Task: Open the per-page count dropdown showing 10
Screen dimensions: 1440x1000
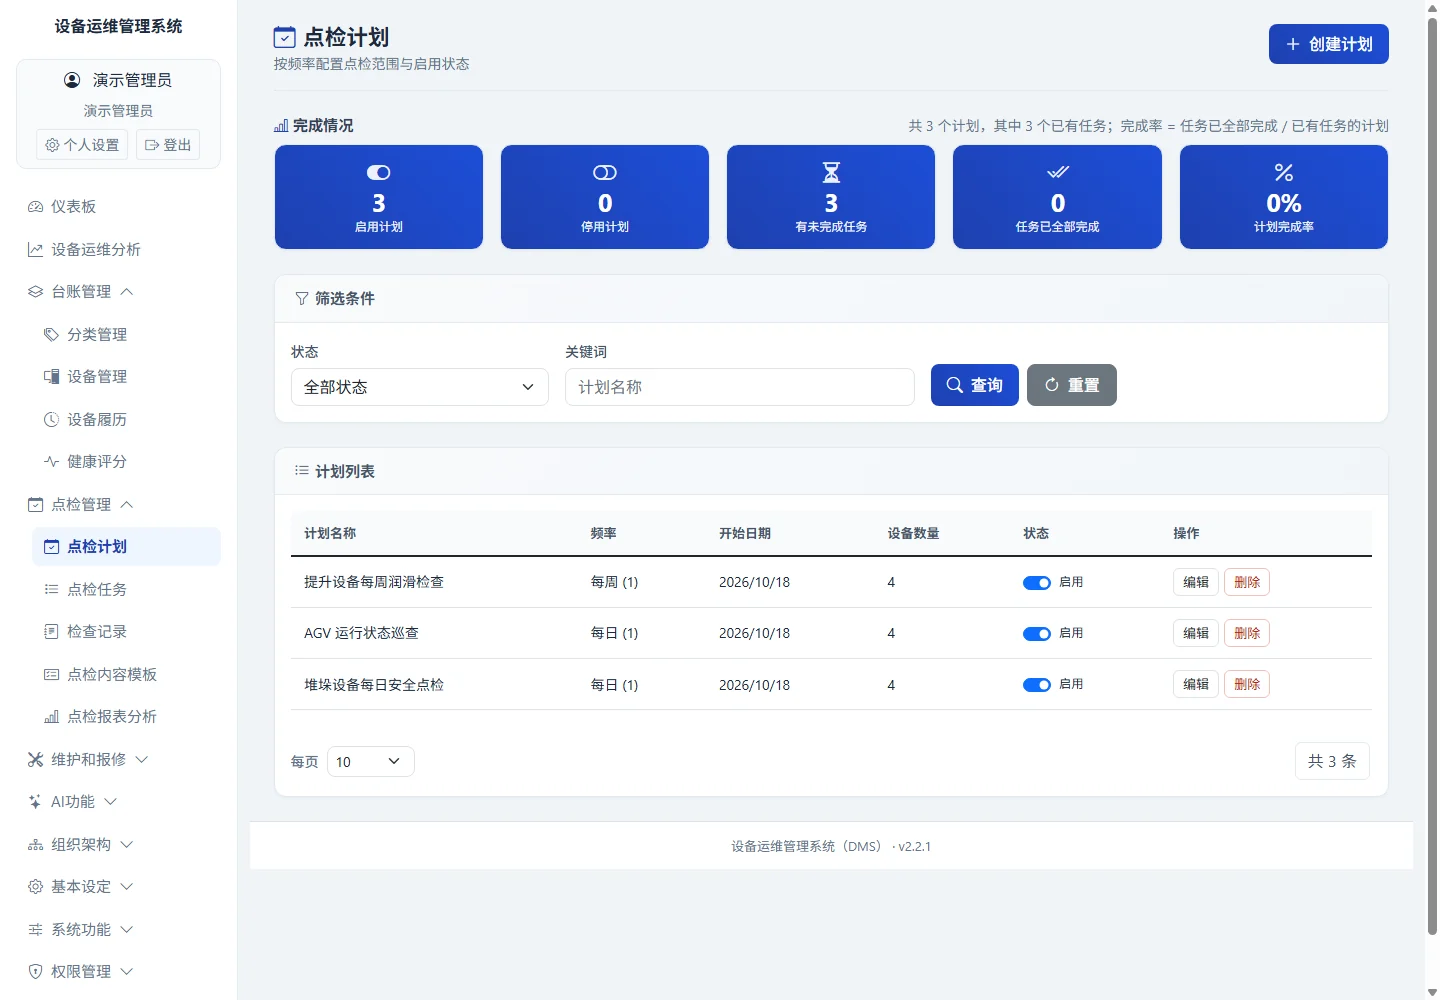Action: (371, 762)
